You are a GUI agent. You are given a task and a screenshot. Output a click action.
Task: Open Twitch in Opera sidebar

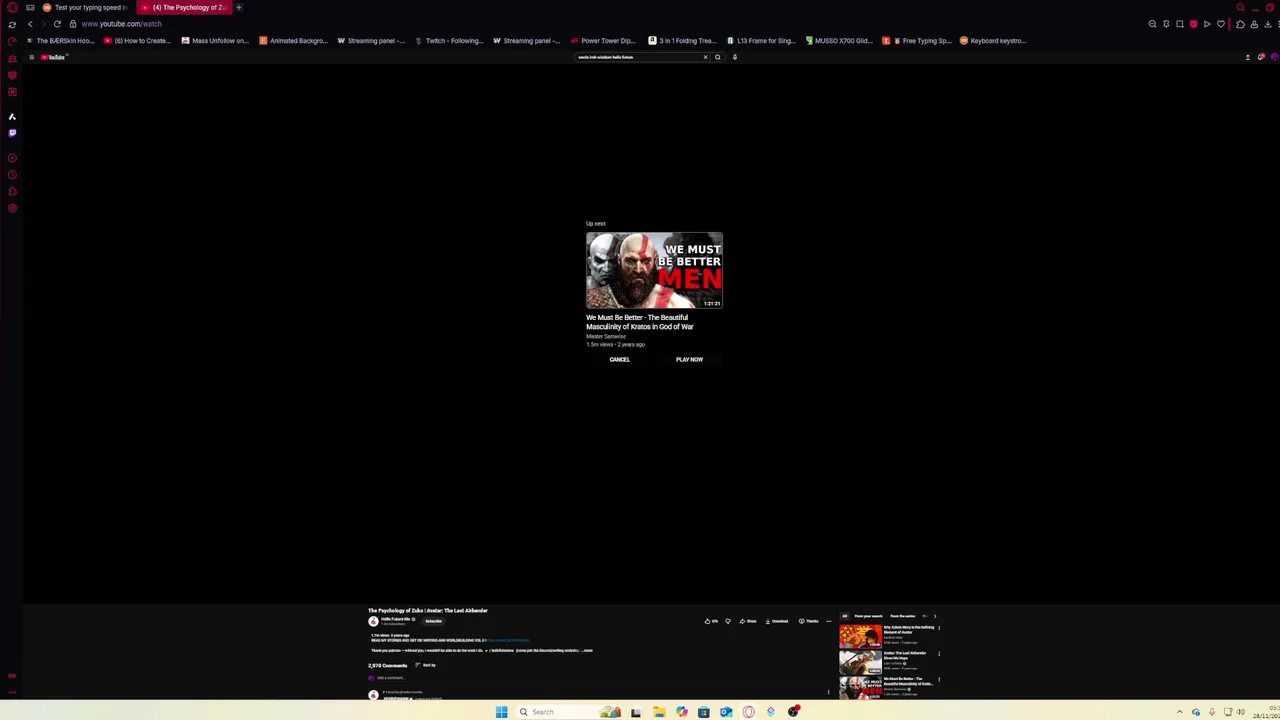point(12,132)
